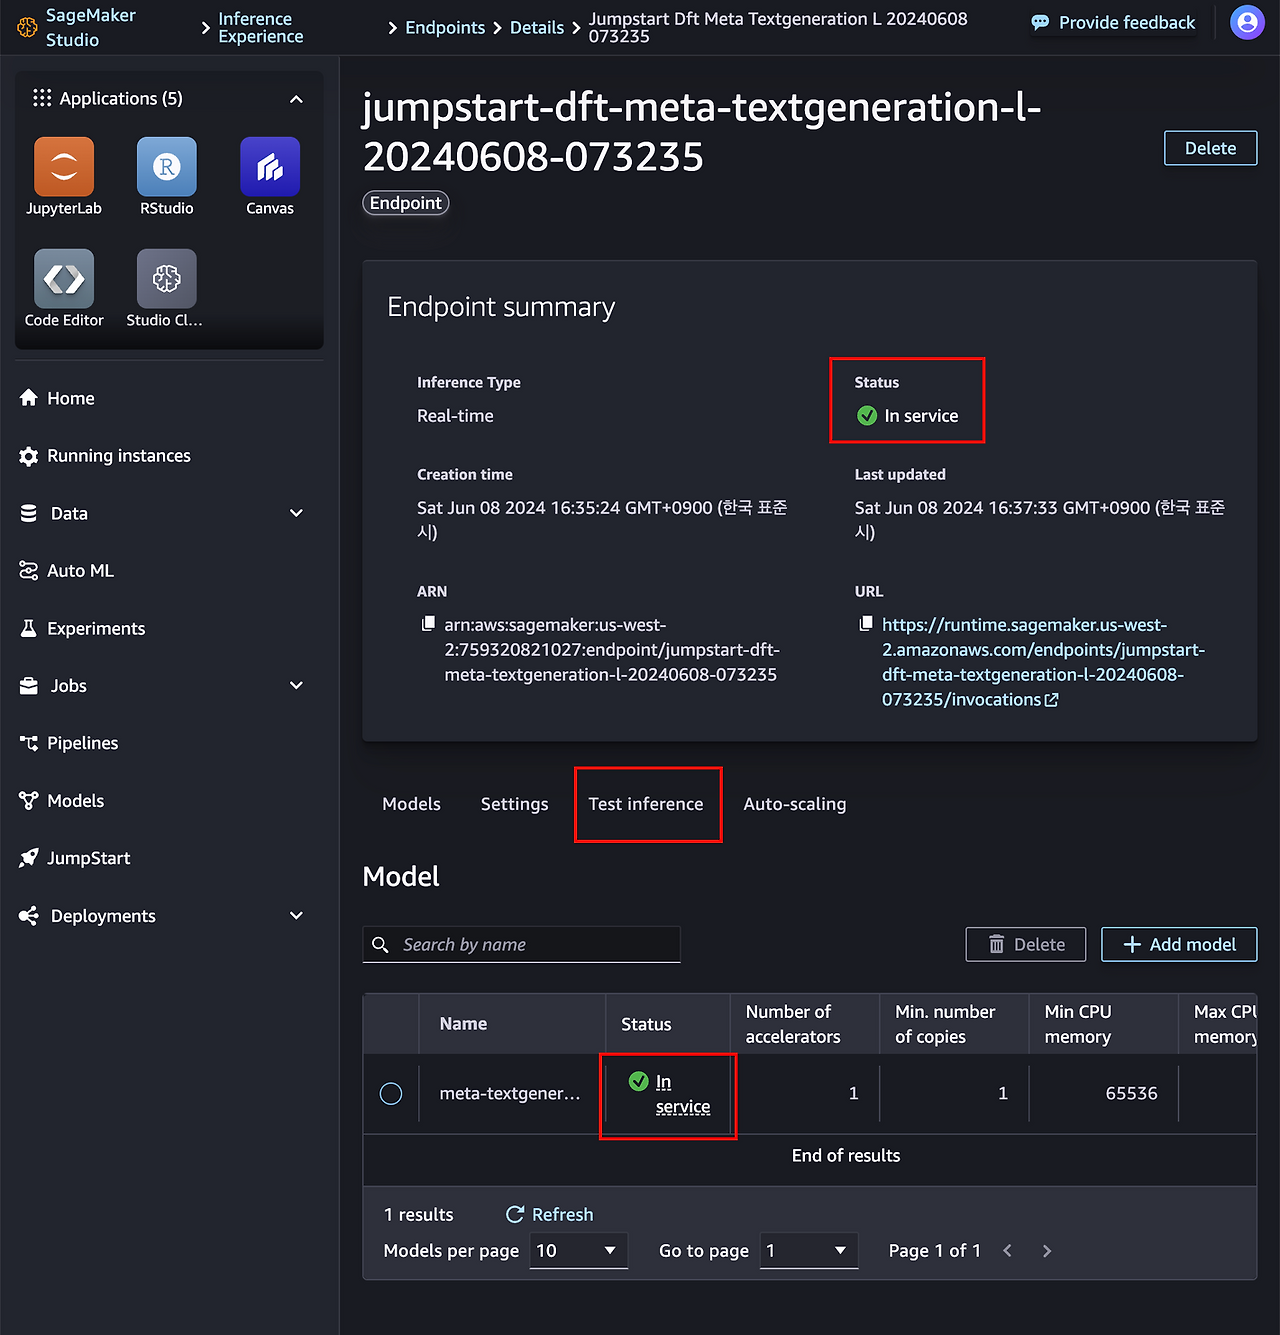The image size is (1280, 1335).
Task: Click the Applications grid dots icon
Action: click(42, 98)
